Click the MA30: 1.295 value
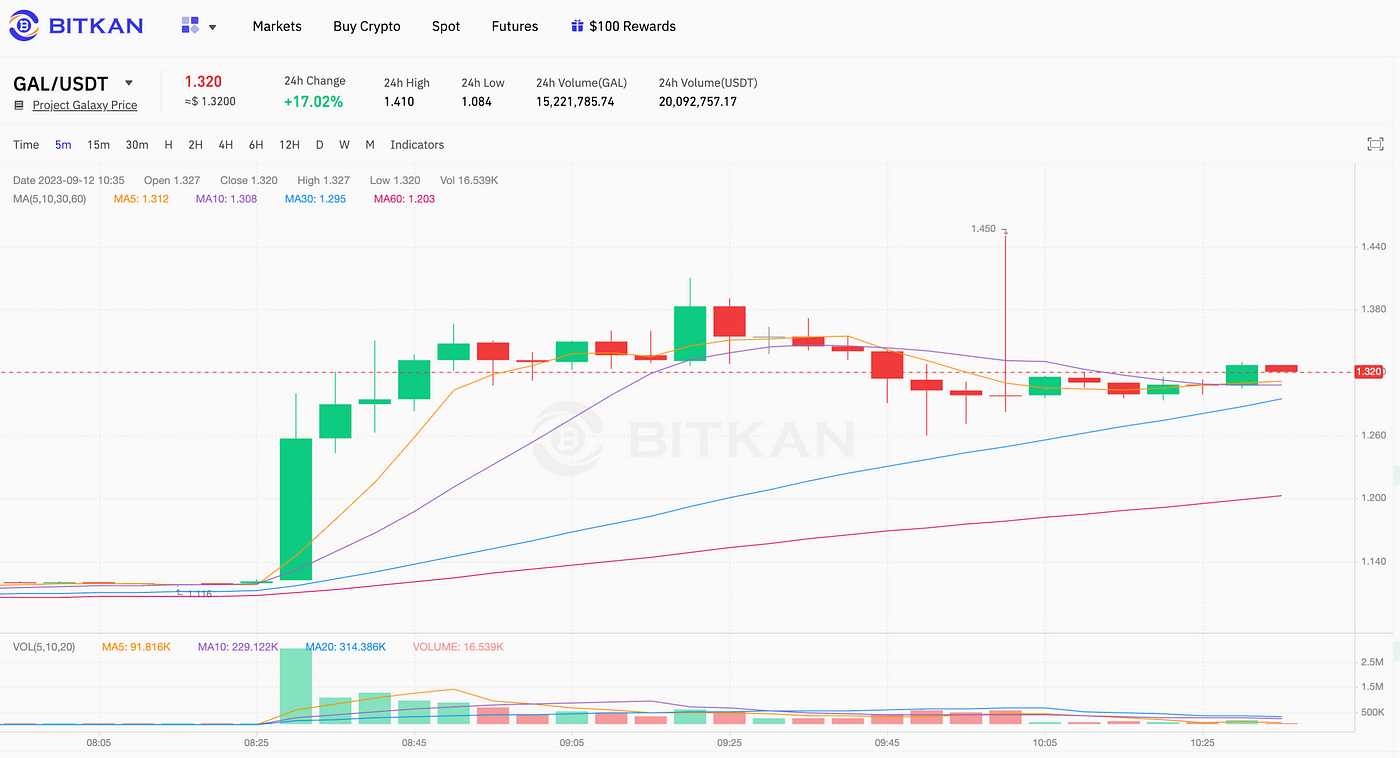Viewport: 1400px width, 758px height. point(315,199)
